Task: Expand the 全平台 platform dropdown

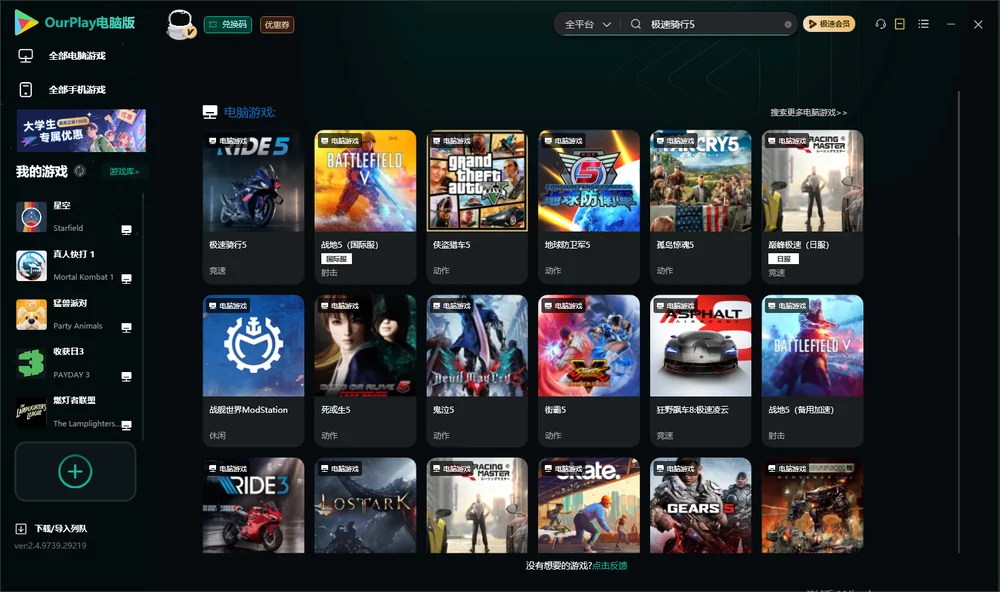Action: (587, 24)
